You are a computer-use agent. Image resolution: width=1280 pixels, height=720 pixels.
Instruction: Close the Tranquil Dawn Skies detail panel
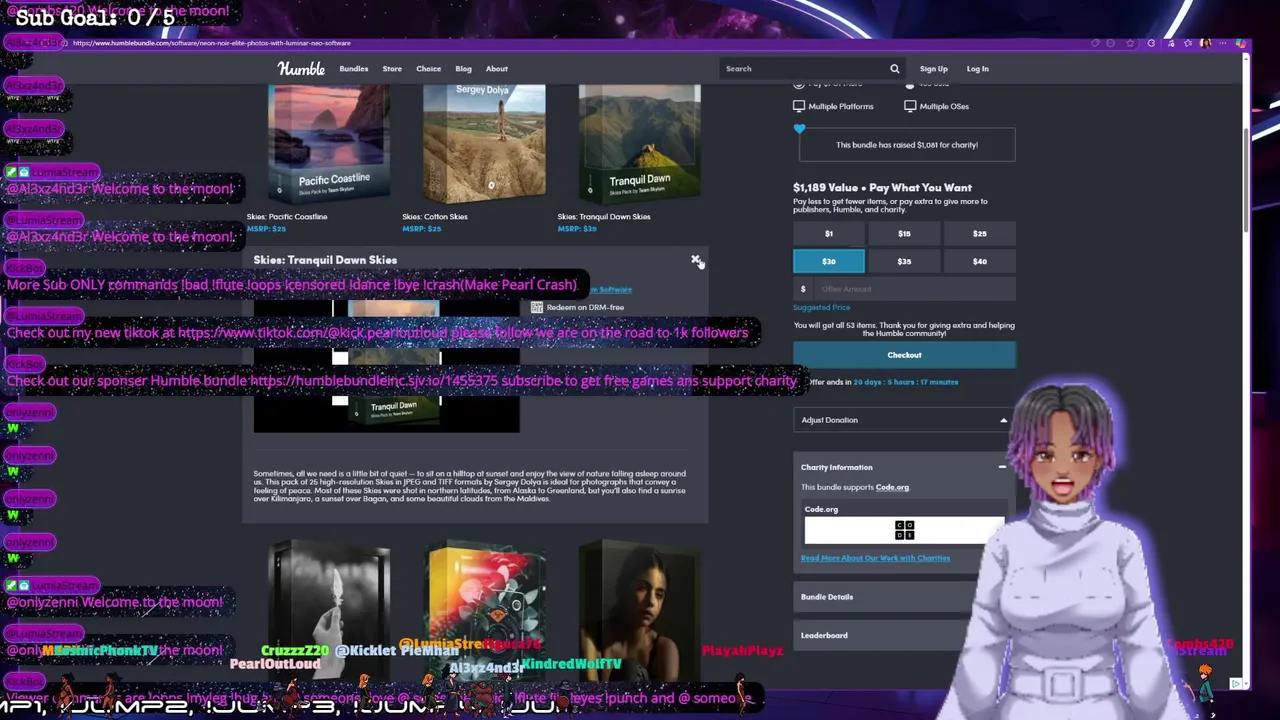coord(696,260)
